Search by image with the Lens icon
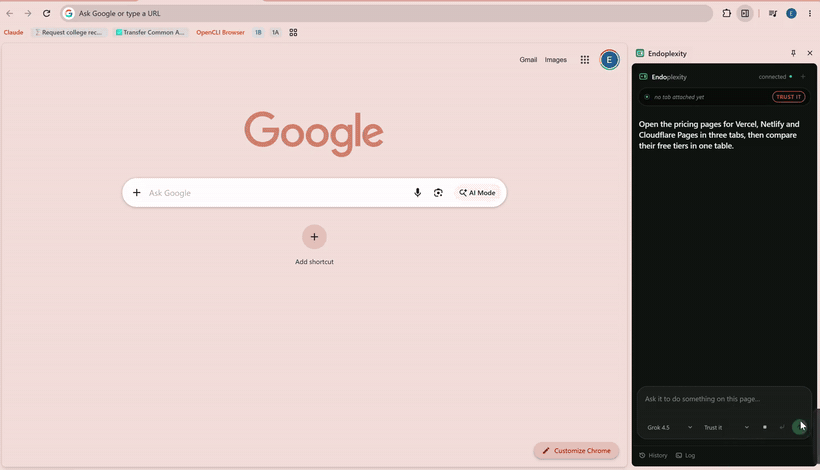This screenshot has height=470, width=820. click(x=438, y=192)
